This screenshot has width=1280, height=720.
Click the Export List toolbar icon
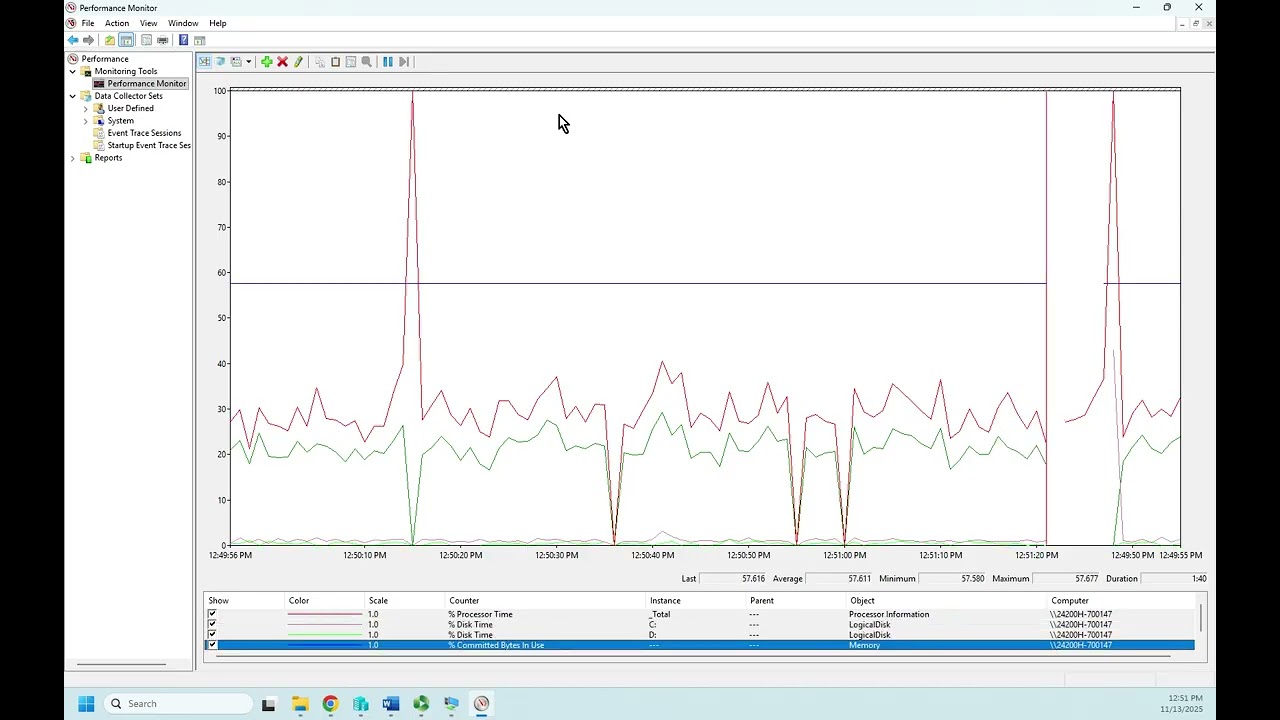pyautogui.click(x=146, y=40)
